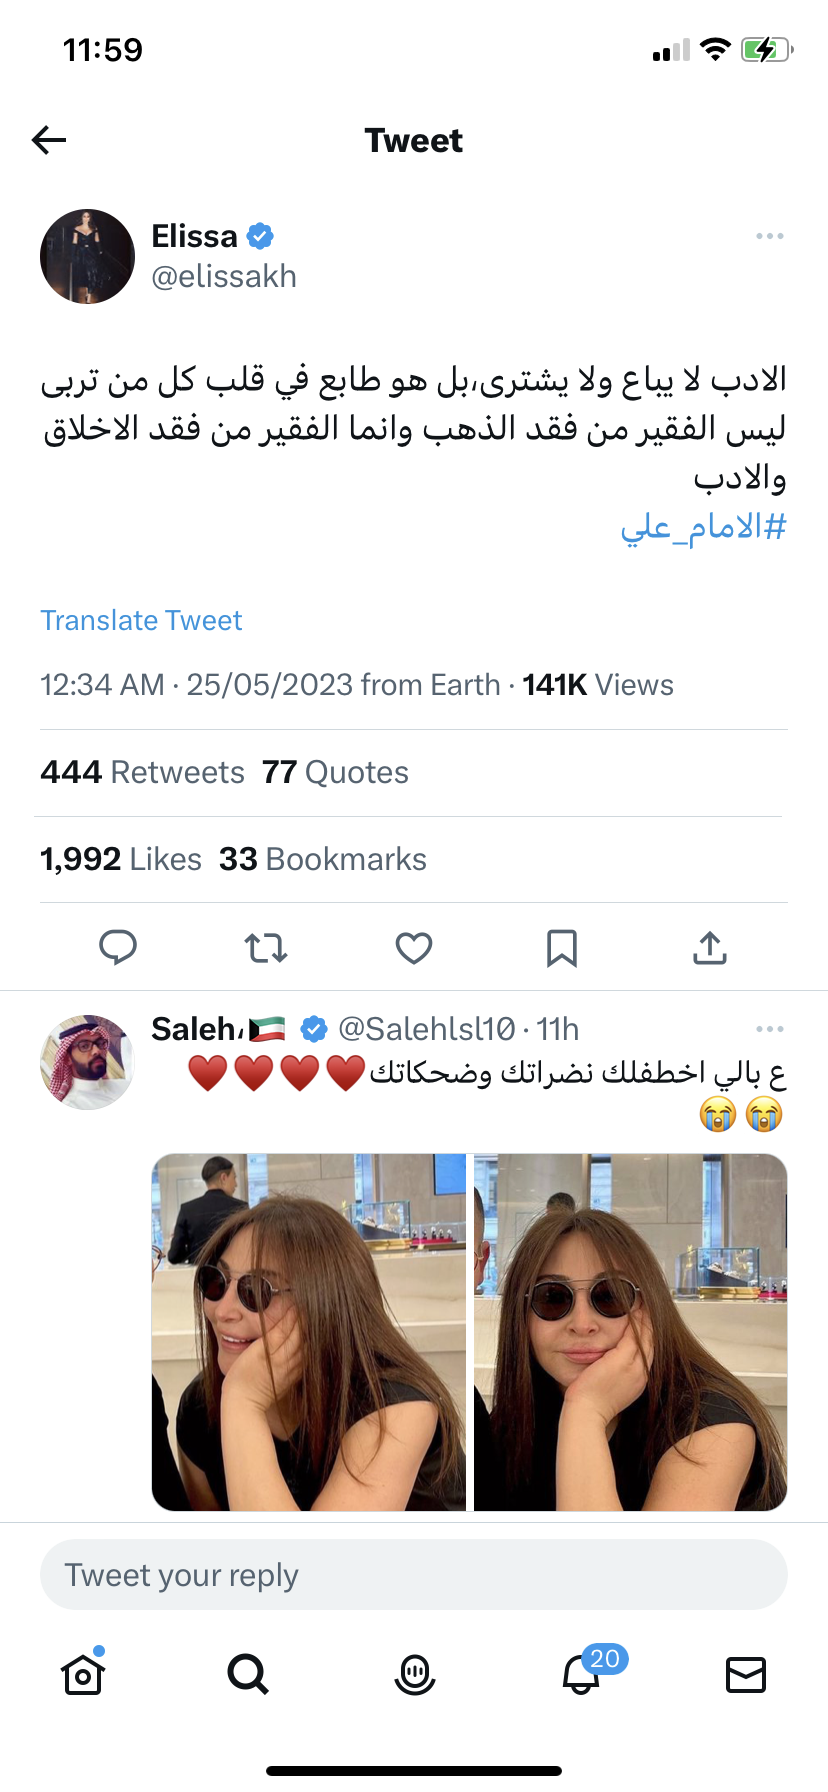
Task: Tap the retweet icon
Action: click(266, 947)
